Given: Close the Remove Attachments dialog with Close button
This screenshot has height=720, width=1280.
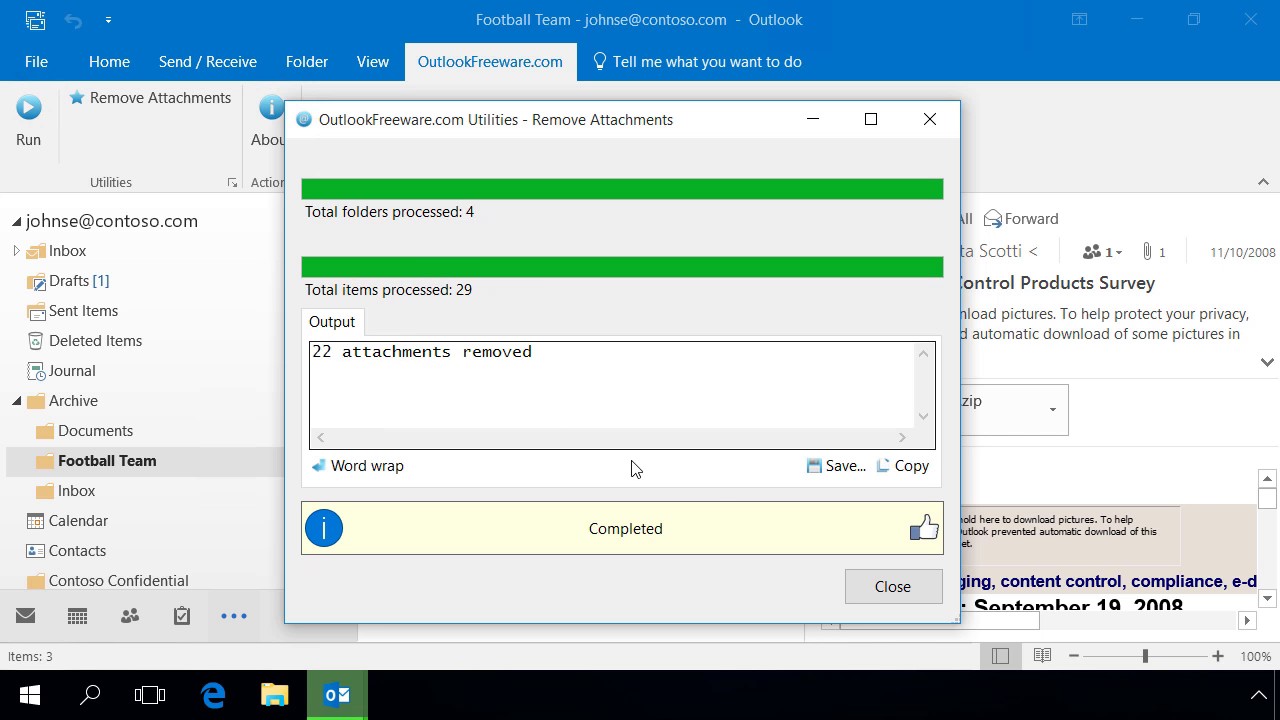Looking at the screenshot, I should tap(893, 587).
